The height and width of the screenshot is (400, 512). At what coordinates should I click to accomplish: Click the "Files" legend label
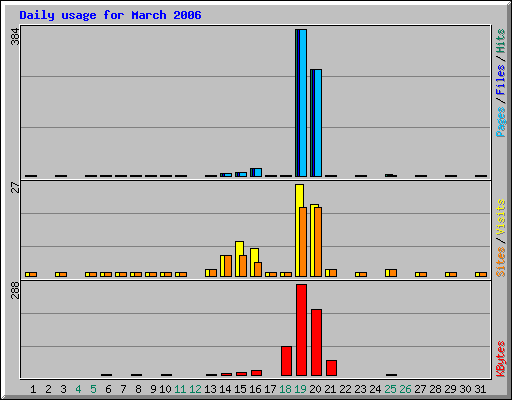500,80
